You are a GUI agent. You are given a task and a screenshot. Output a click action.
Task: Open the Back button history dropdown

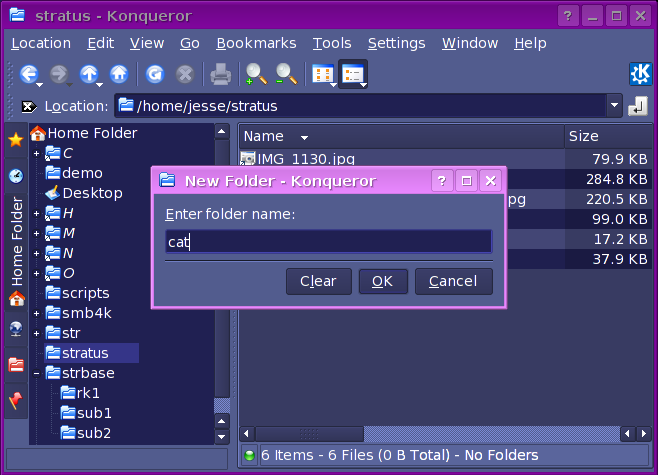pos(40,85)
